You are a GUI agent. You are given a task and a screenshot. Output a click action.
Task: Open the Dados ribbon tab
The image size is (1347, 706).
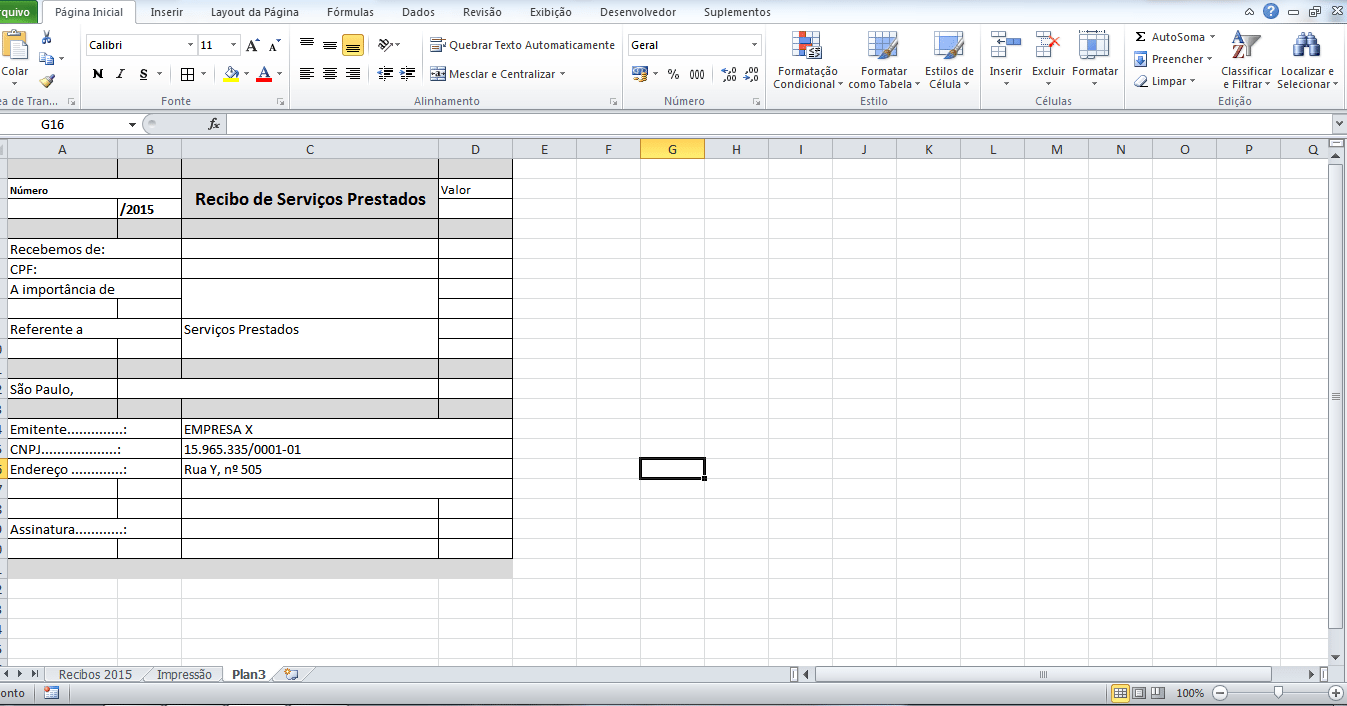418,12
